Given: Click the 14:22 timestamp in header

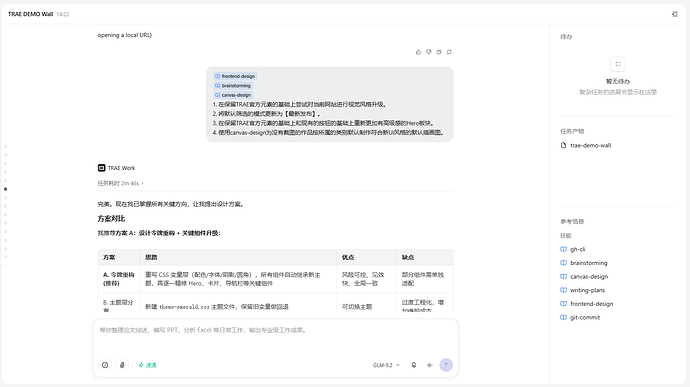Looking at the screenshot, I should 63,14.
